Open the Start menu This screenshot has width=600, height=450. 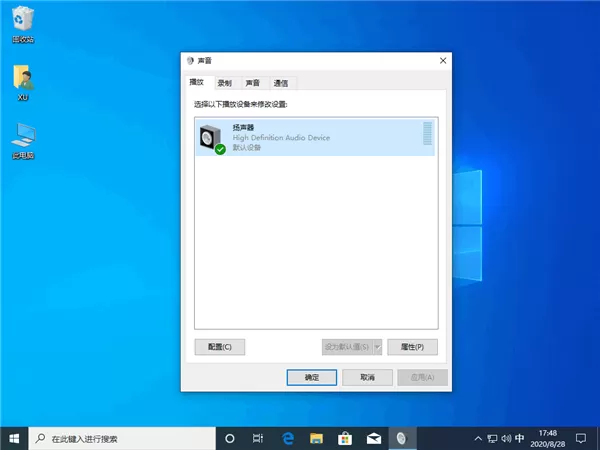point(14,439)
